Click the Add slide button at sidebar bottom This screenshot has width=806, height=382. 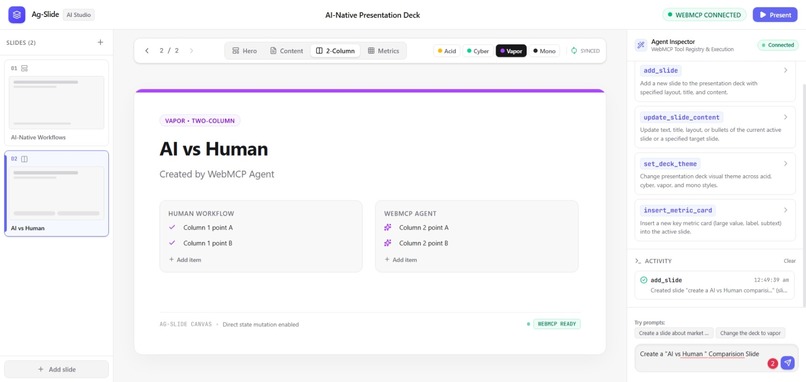[57, 369]
